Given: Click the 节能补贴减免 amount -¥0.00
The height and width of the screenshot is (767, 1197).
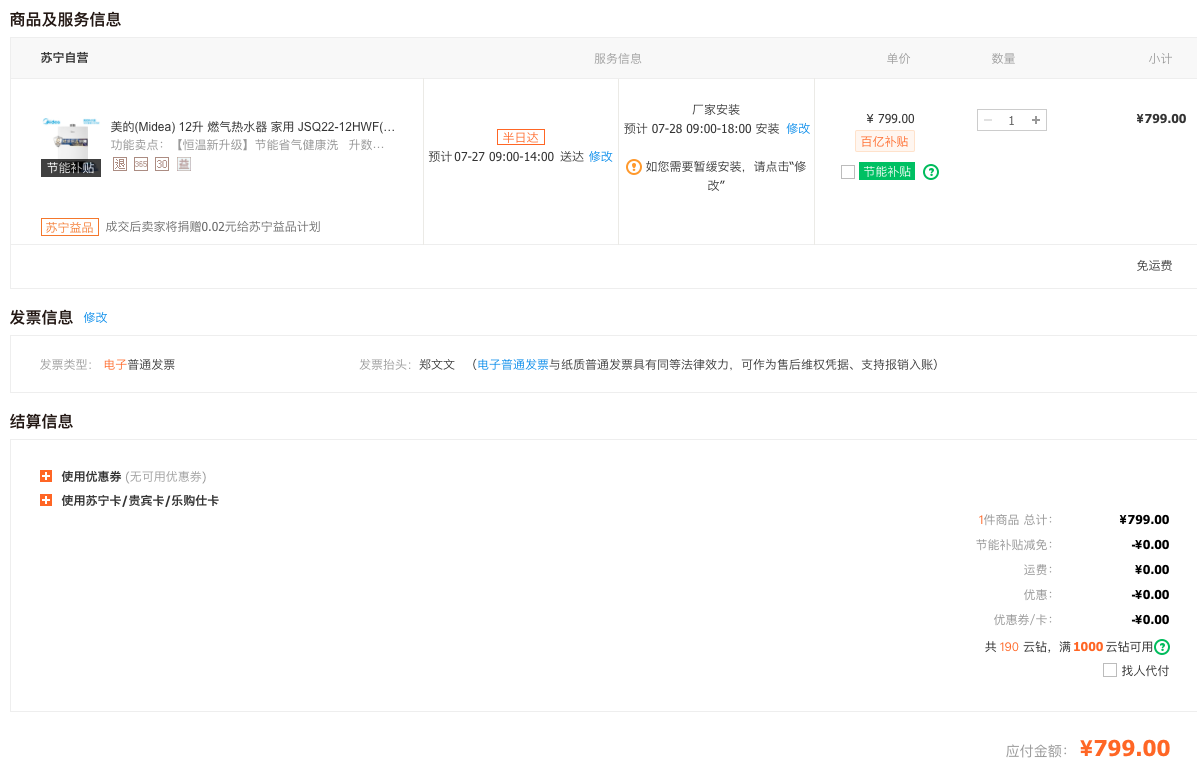Looking at the screenshot, I should pyautogui.click(x=1150, y=545).
